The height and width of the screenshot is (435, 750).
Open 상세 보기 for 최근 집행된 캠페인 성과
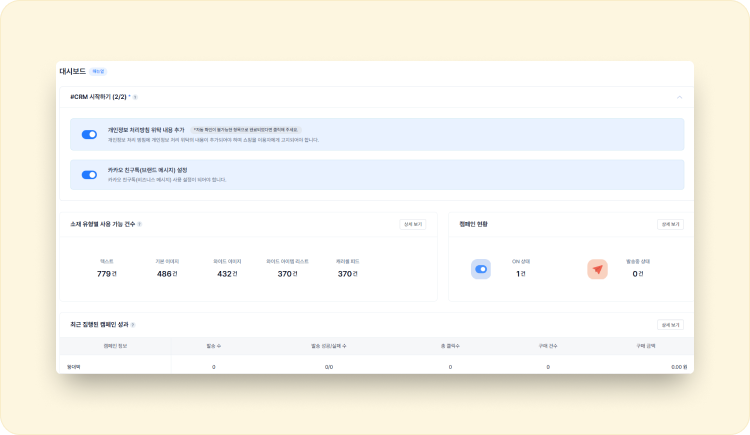tap(670, 325)
